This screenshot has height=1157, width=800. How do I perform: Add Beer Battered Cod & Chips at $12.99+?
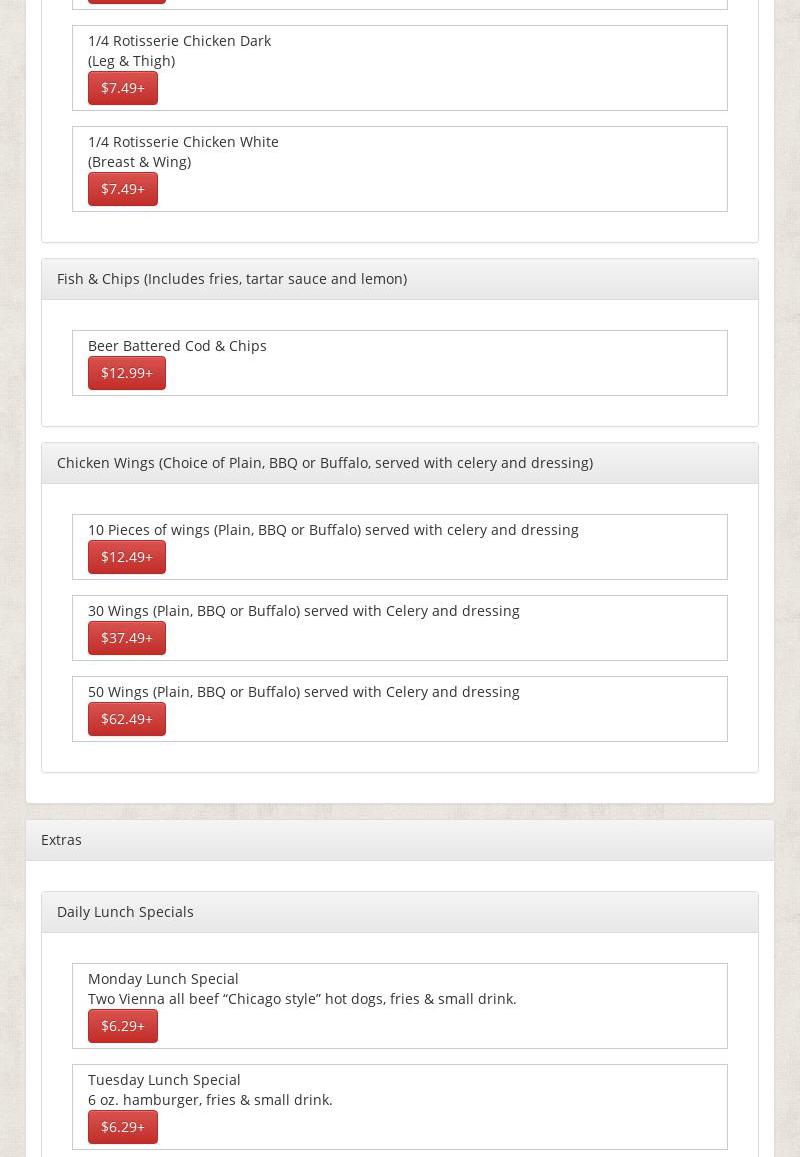pos(126,373)
